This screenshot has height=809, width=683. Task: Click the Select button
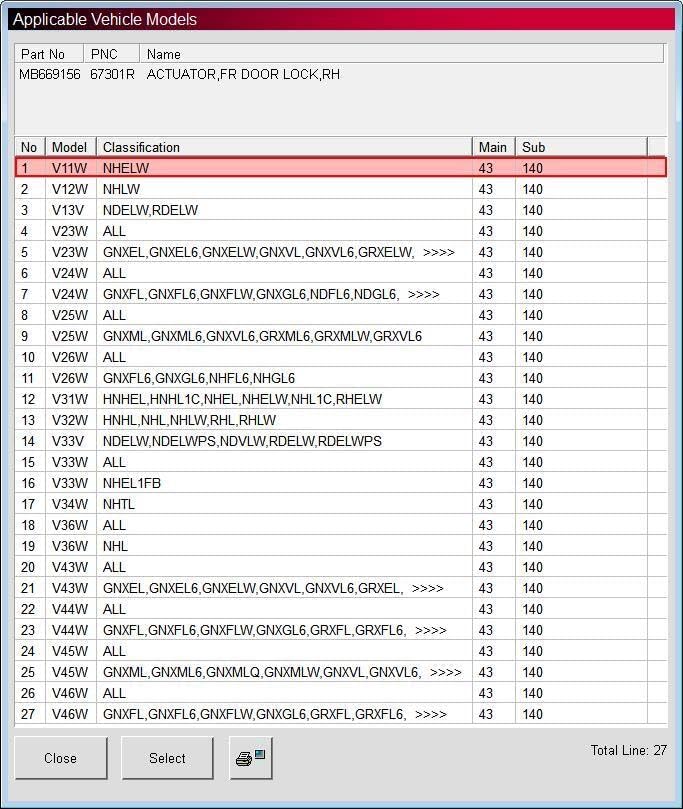coord(167,758)
